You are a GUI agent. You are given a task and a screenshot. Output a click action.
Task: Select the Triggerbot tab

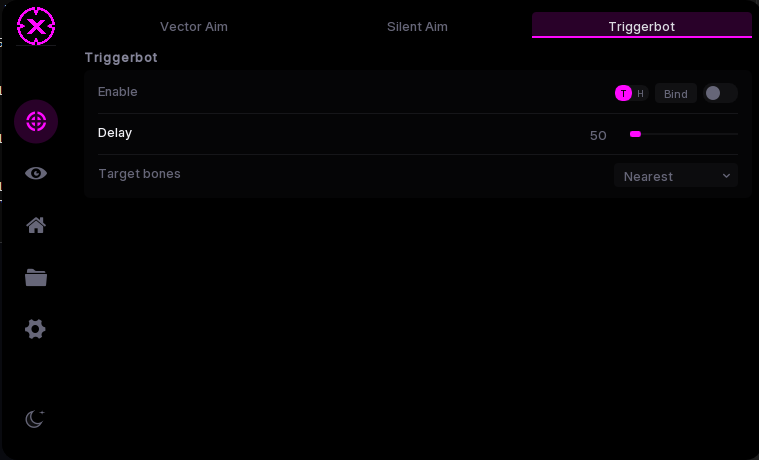click(641, 26)
